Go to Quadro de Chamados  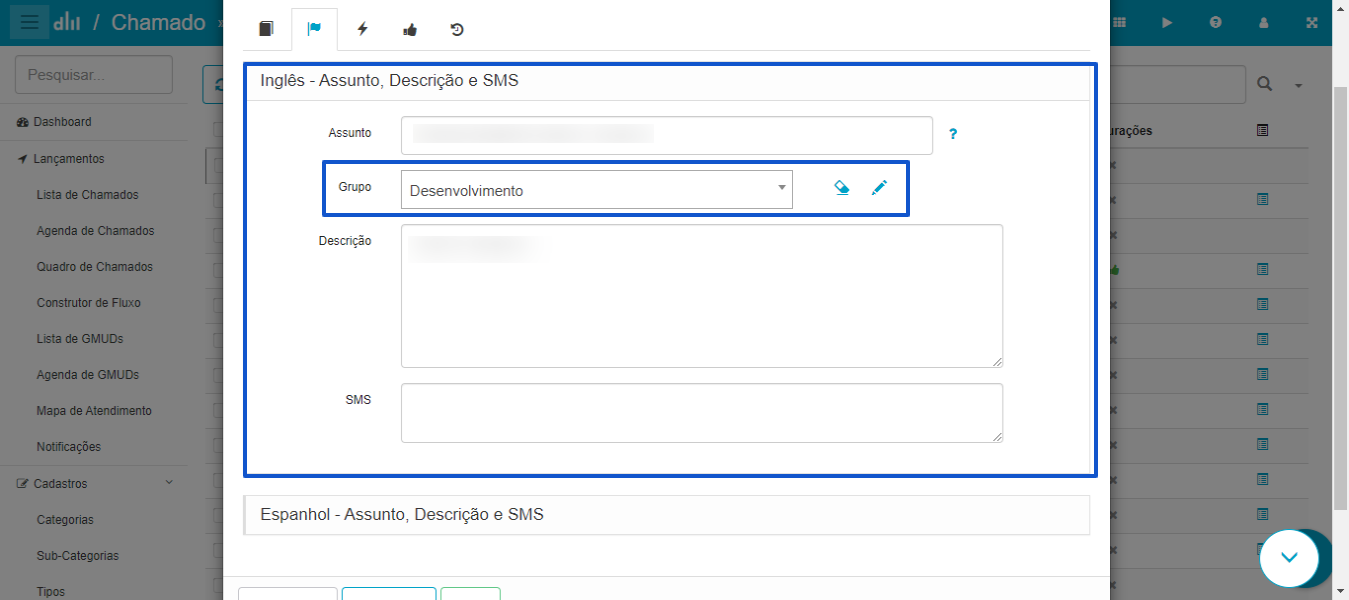(x=95, y=267)
